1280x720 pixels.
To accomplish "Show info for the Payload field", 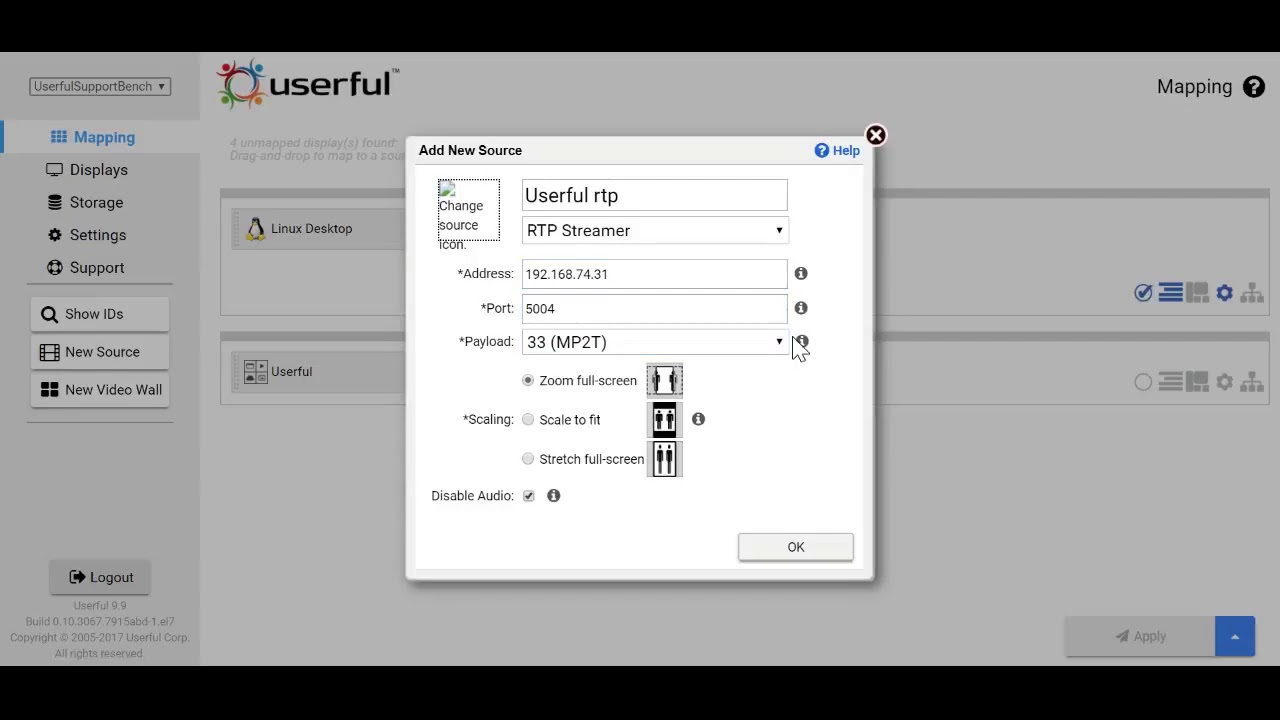I will click(x=801, y=341).
